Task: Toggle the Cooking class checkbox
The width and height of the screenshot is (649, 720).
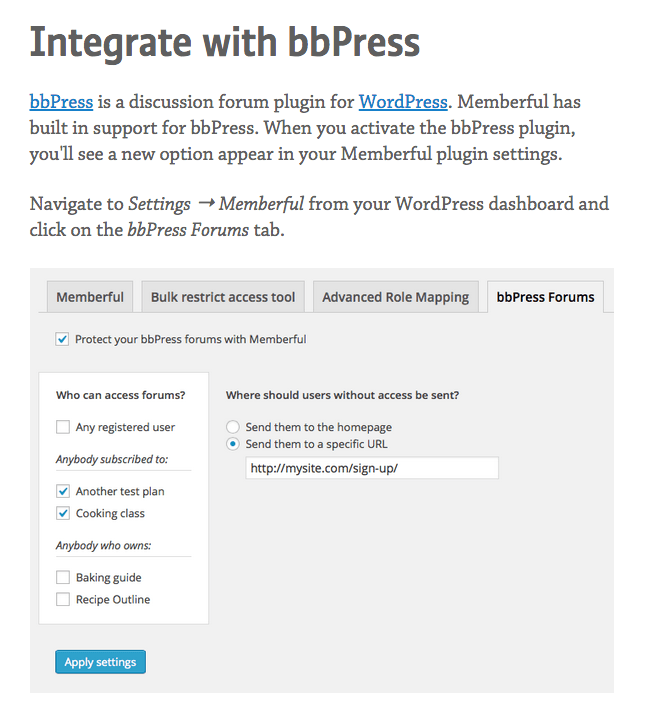Action: pyautogui.click(x=64, y=513)
